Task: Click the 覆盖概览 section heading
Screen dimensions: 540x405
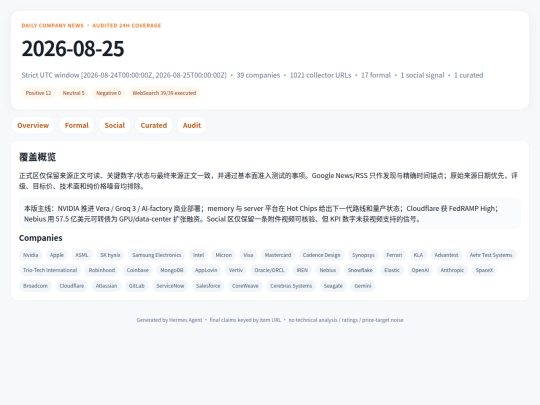Action: click(x=38, y=157)
